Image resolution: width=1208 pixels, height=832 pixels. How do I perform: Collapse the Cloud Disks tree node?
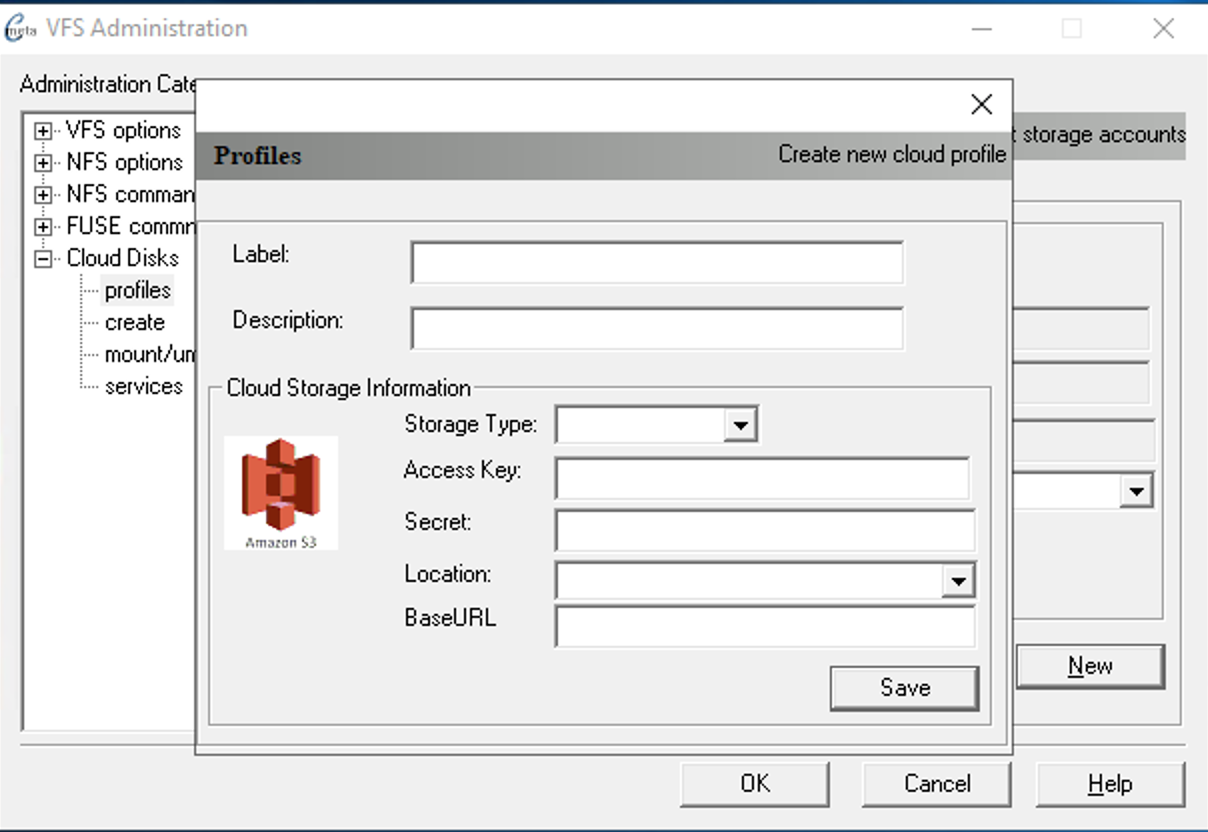pyautogui.click(x=43, y=259)
